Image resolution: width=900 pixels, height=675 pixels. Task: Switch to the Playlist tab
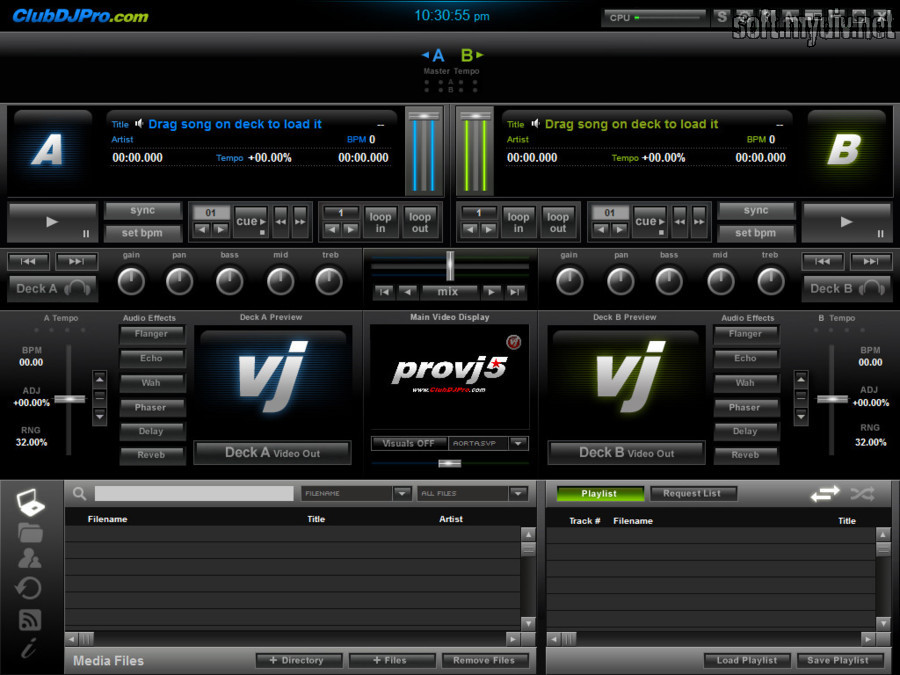pyautogui.click(x=599, y=494)
